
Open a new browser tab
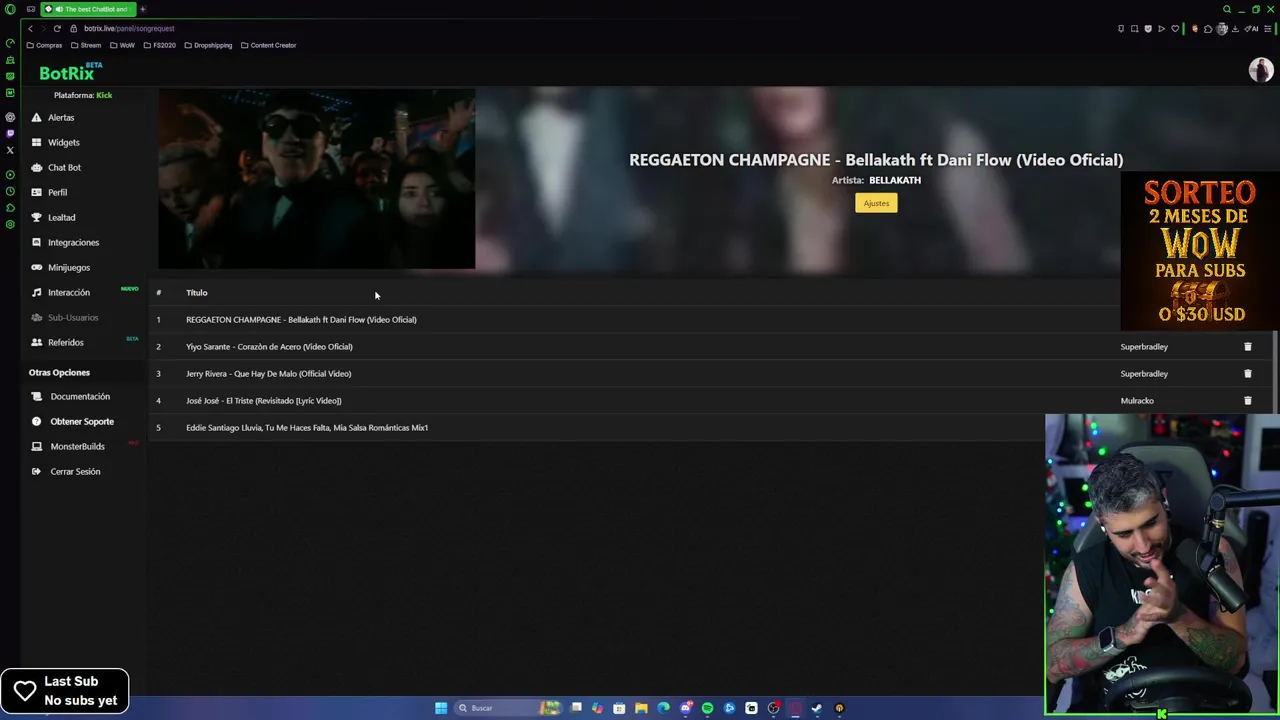click(x=142, y=9)
